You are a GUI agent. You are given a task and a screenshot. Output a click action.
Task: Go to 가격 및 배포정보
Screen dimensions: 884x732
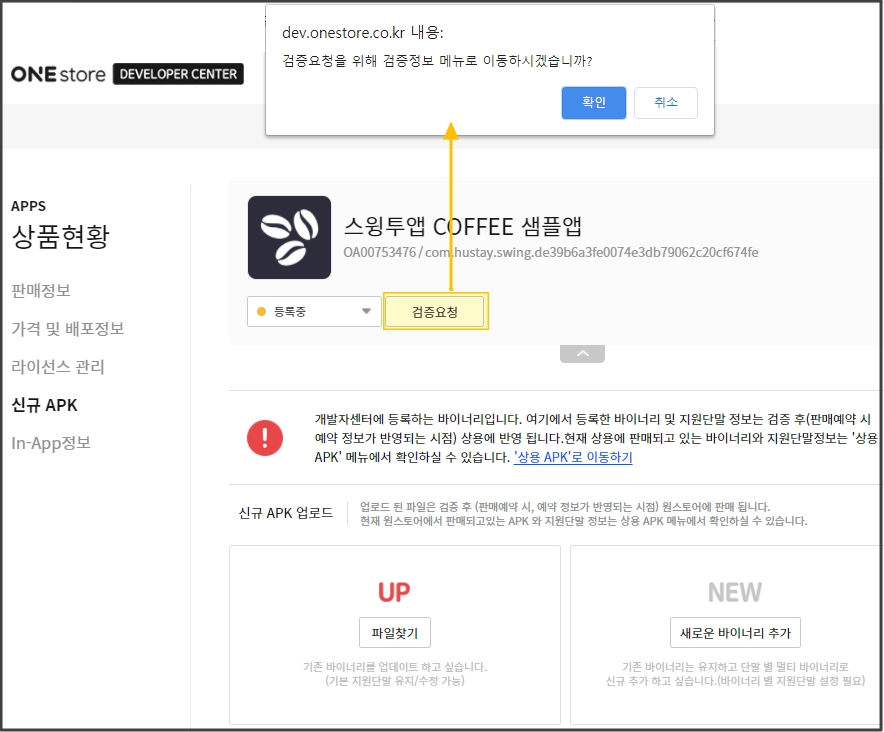tap(68, 328)
